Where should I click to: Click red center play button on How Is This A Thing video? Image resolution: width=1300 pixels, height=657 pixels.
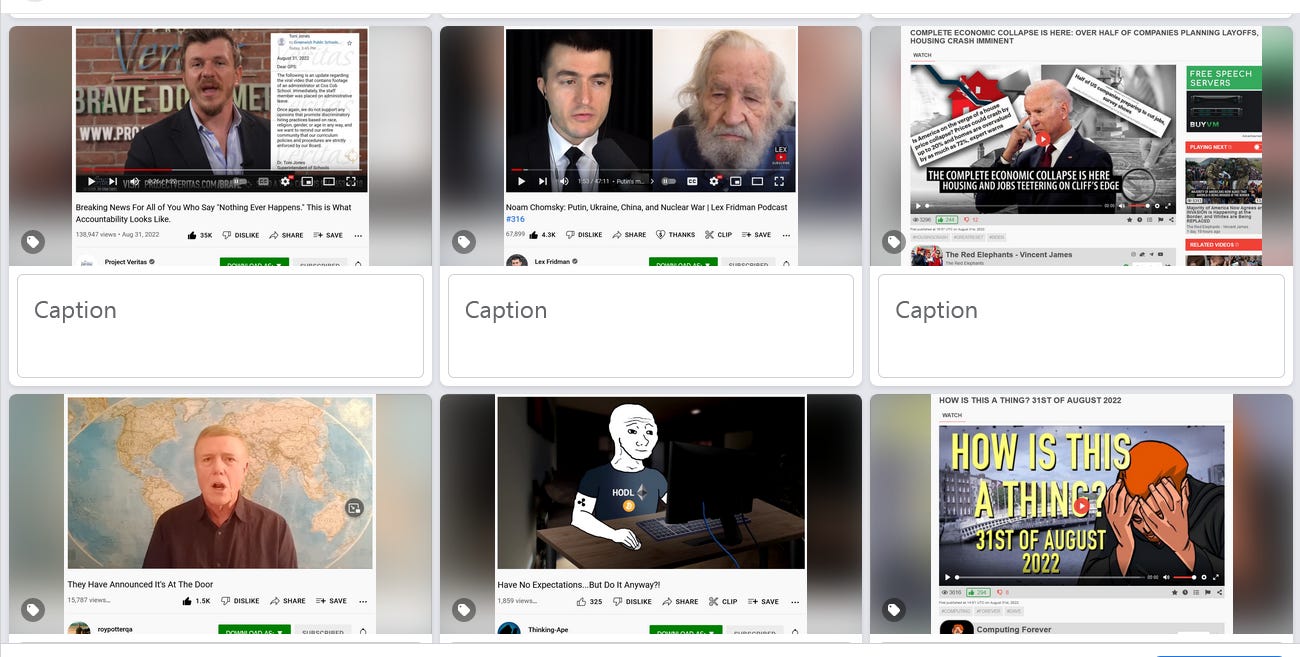coord(1081,506)
